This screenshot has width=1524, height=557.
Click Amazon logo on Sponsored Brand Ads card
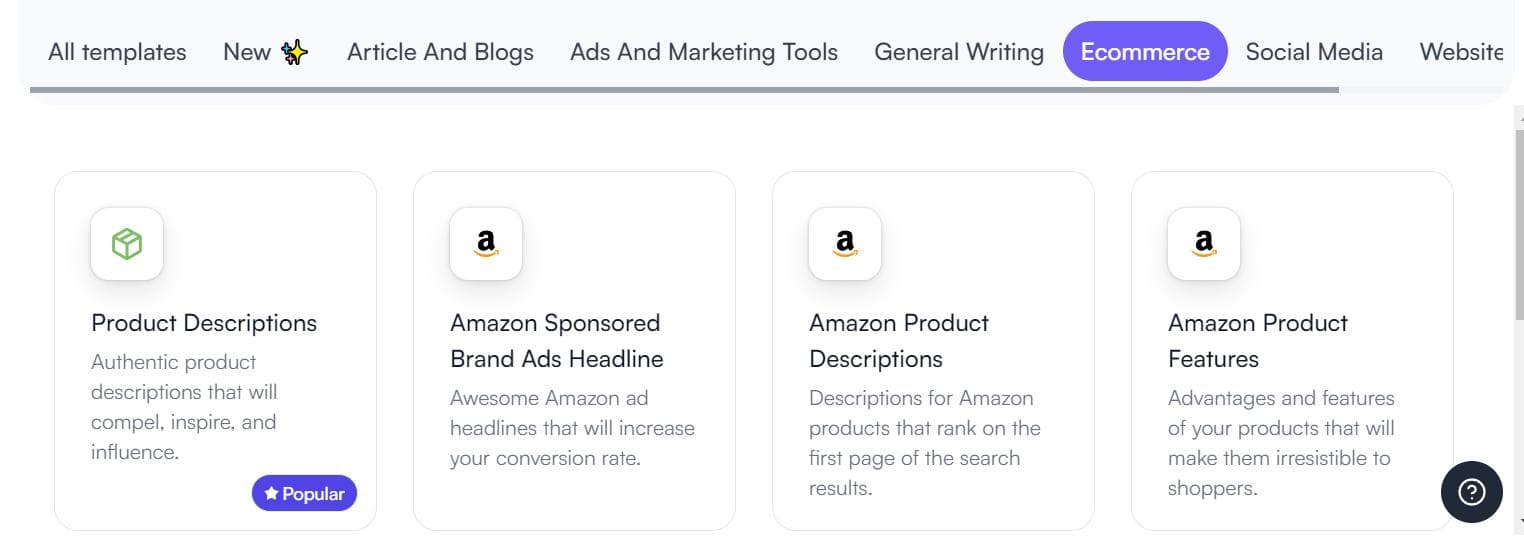coord(486,243)
